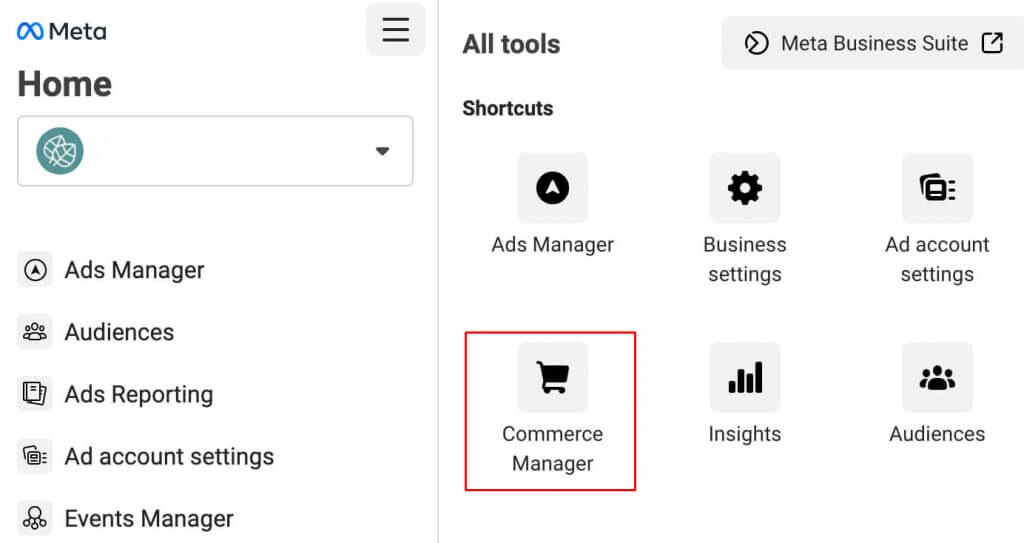The height and width of the screenshot is (543, 1024).
Task: Open Ads Reporting from the sidebar
Action: point(138,394)
